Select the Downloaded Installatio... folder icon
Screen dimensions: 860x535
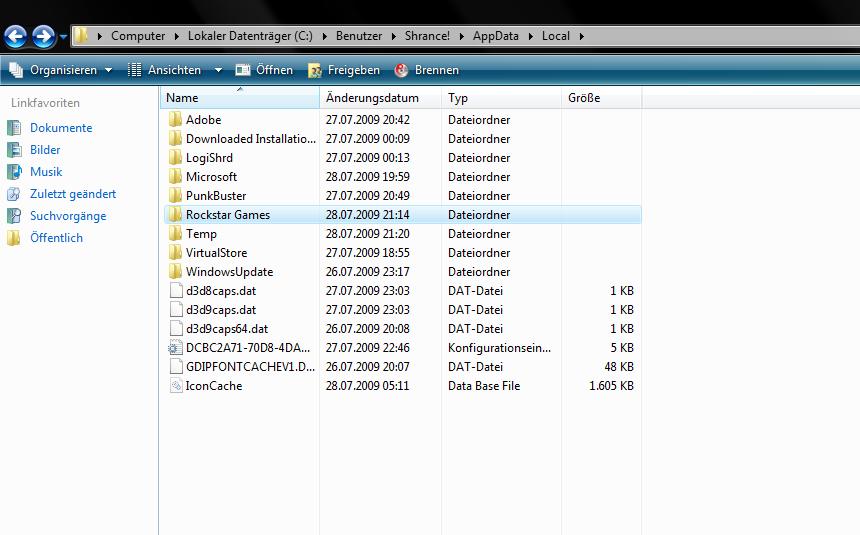pyautogui.click(x=176, y=139)
